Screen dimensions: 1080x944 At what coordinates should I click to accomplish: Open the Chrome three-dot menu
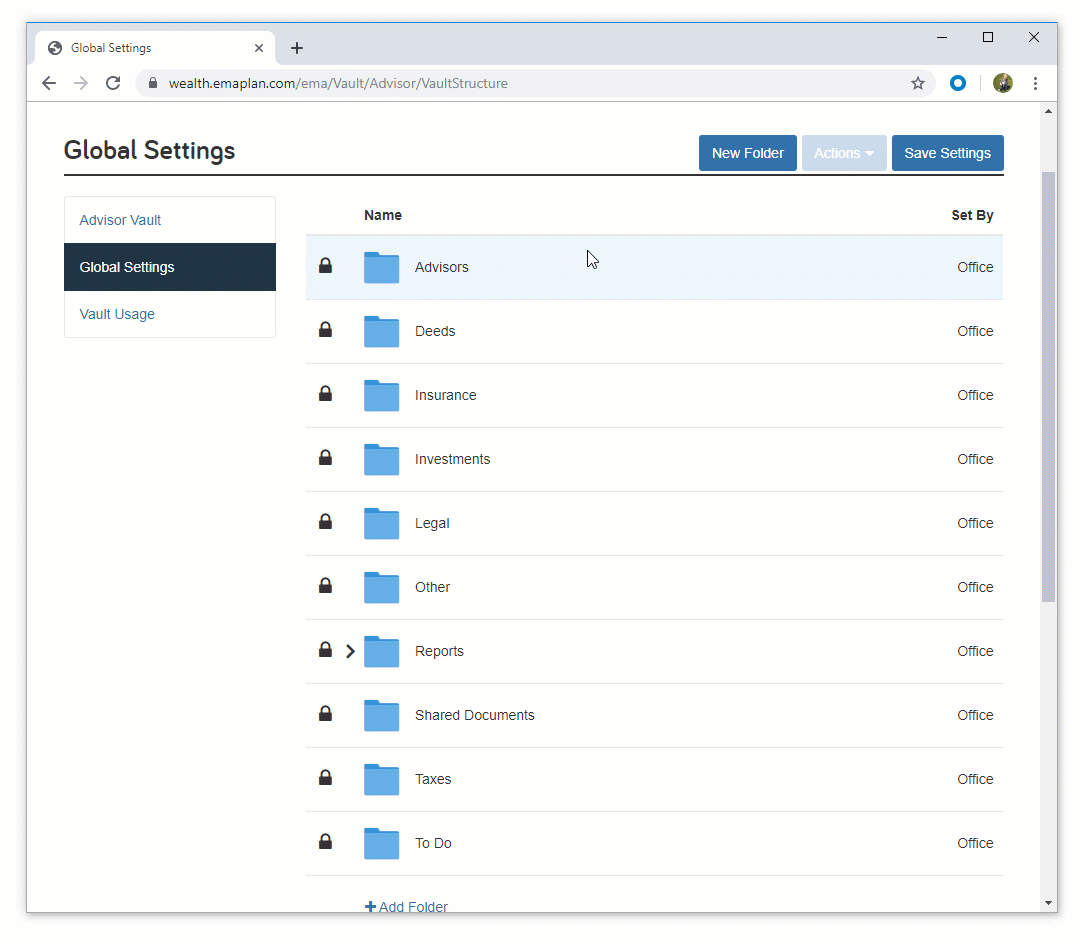click(1035, 83)
